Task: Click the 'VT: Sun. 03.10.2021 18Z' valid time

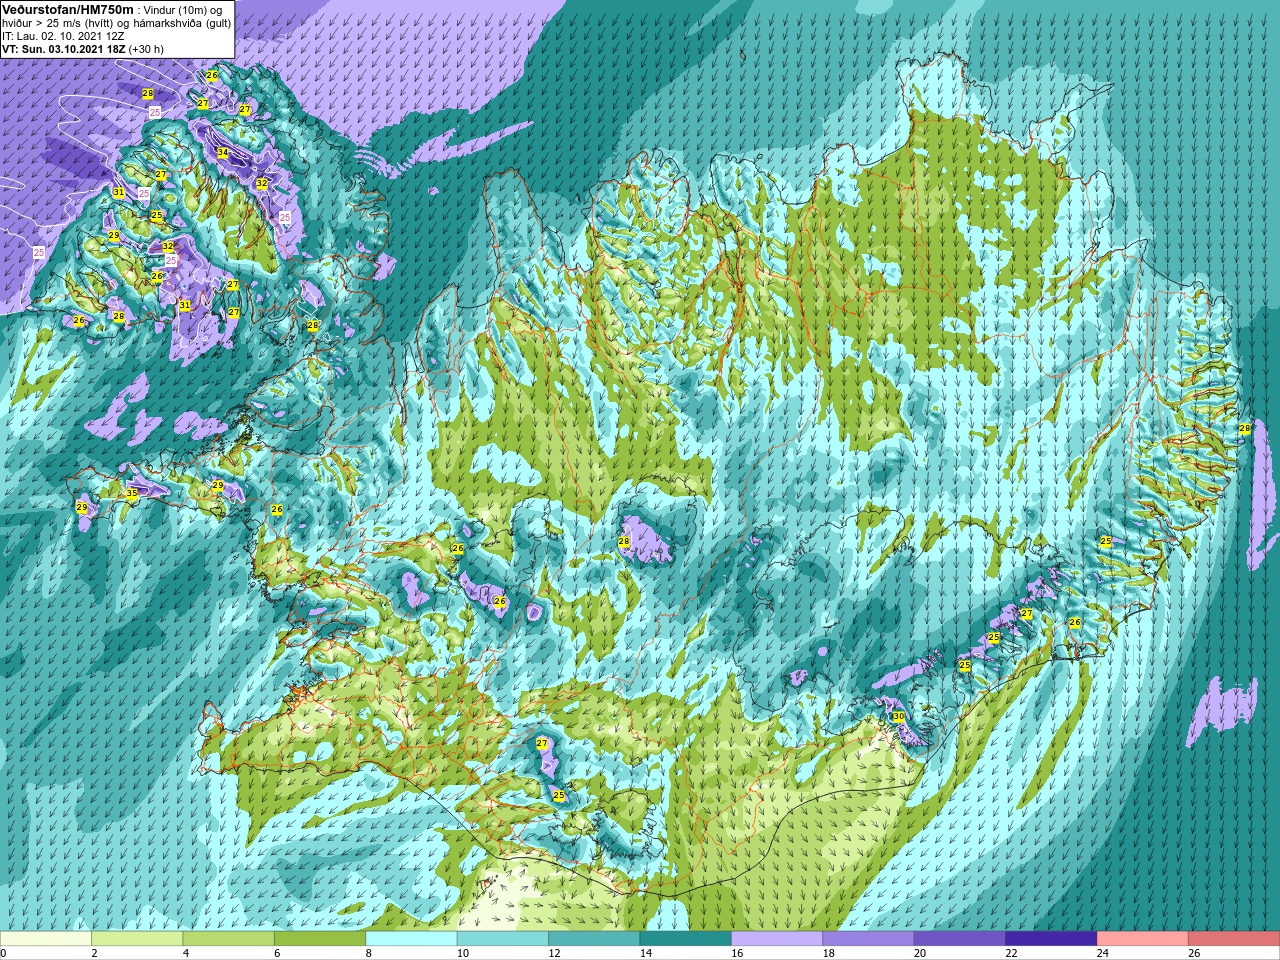Action: (63, 48)
